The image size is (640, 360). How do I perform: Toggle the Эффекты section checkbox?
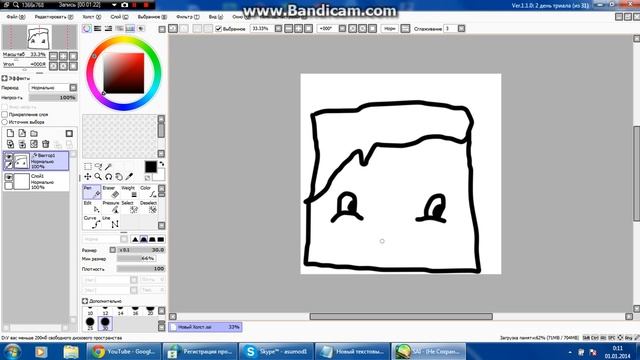(x=5, y=78)
